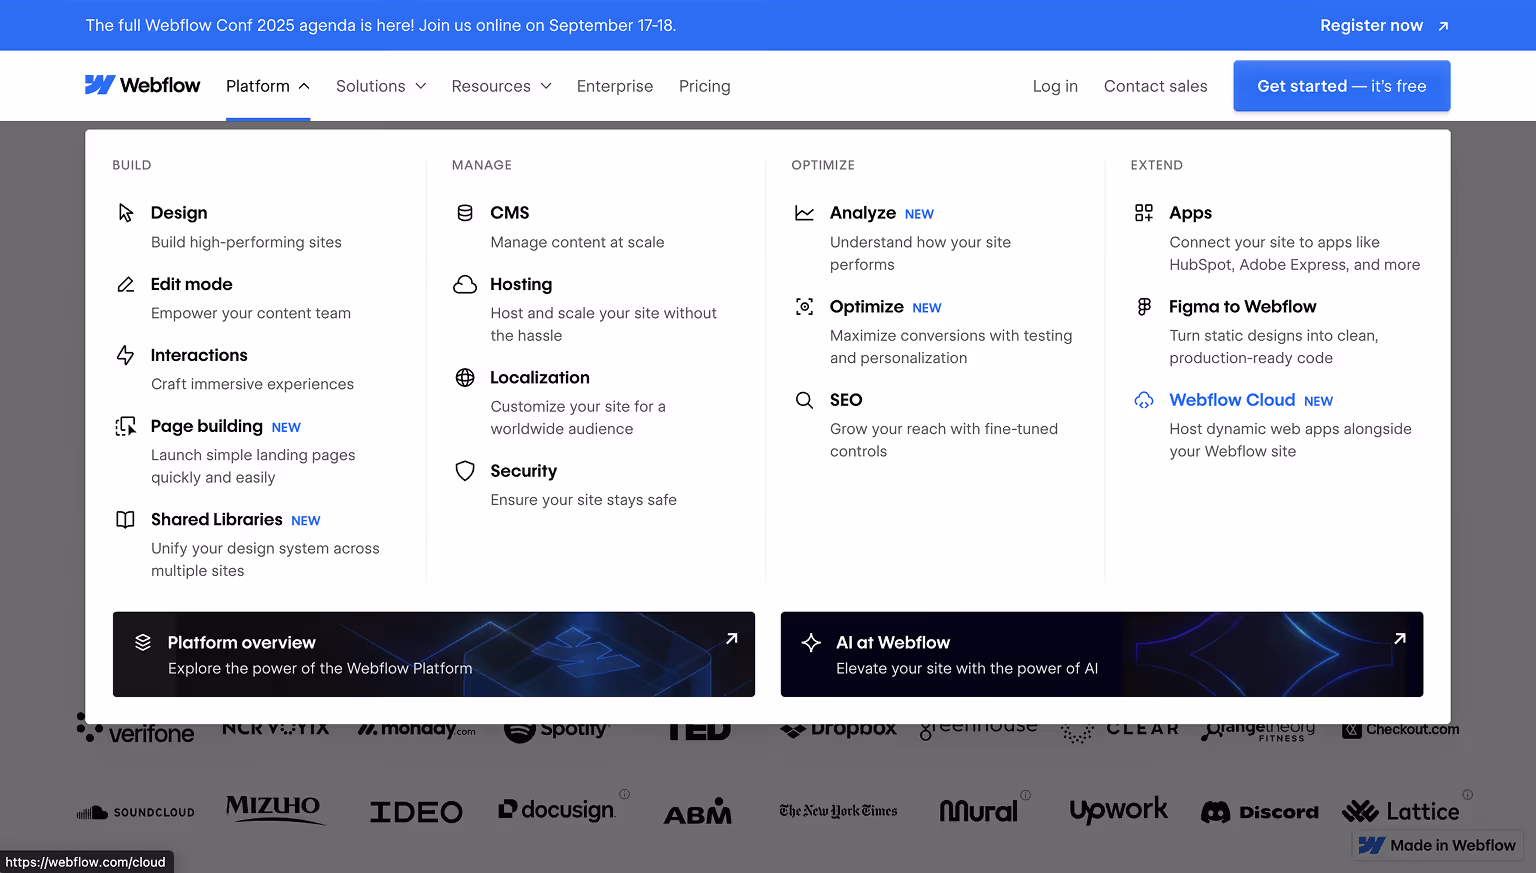Viewport: 1536px width, 873px height.
Task: Click the Apps grid icon under Extend
Action: click(1143, 212)
